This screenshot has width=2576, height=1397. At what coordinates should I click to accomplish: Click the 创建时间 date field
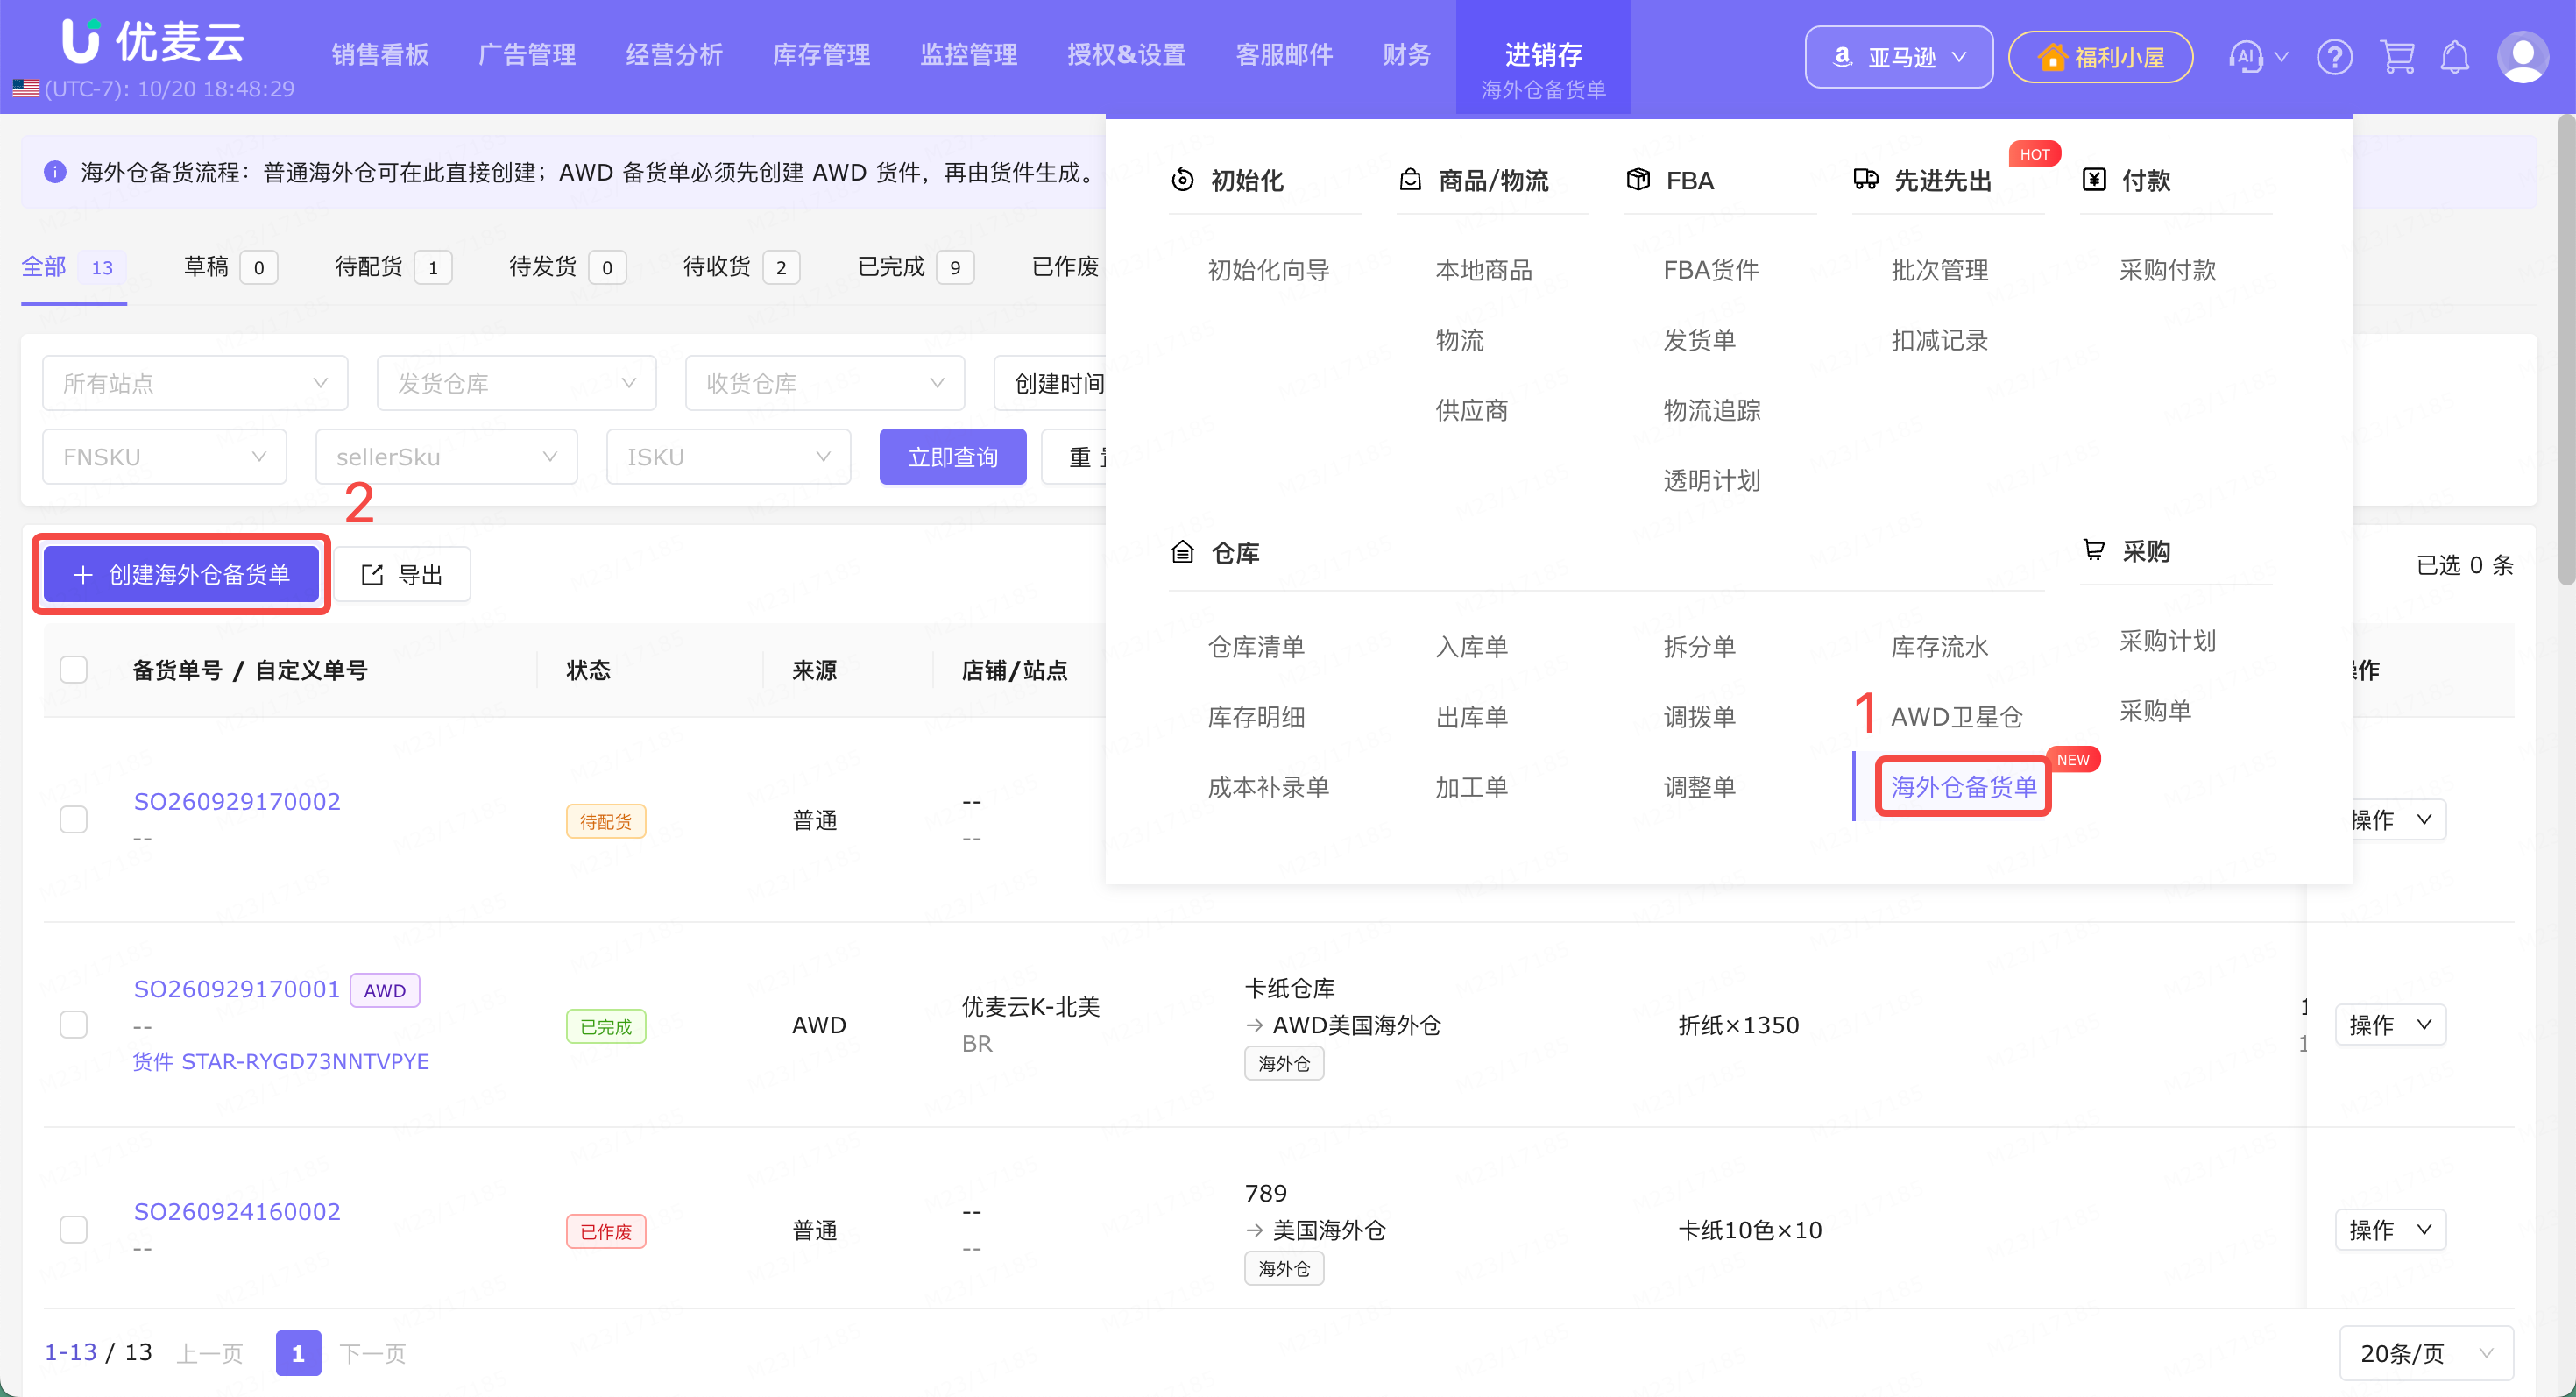tap(1050, 383)
